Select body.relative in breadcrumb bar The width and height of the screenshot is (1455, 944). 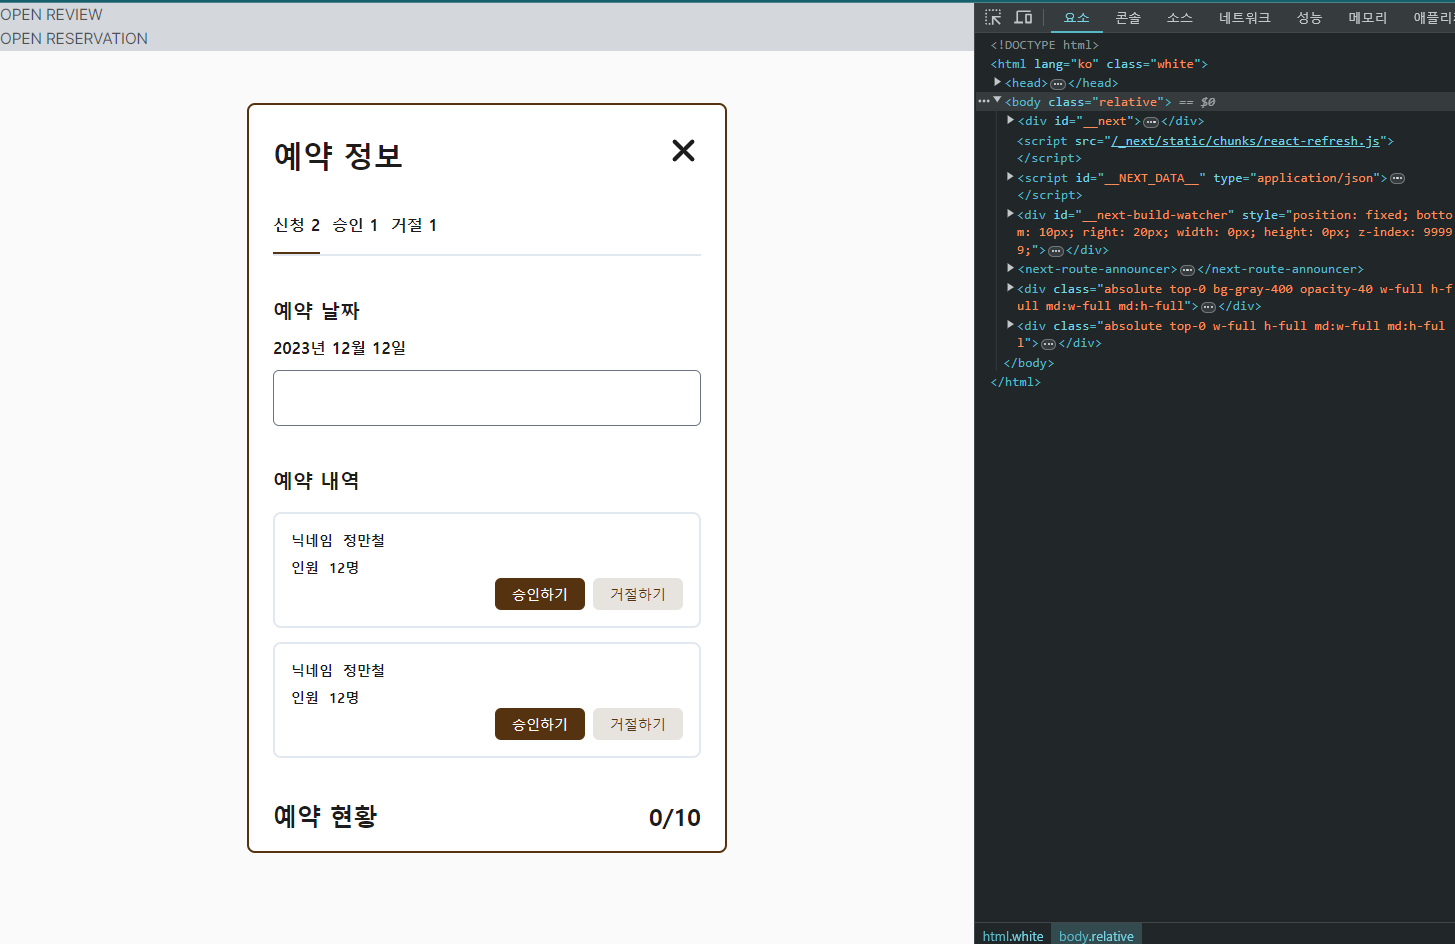(x=1096, y=936)
